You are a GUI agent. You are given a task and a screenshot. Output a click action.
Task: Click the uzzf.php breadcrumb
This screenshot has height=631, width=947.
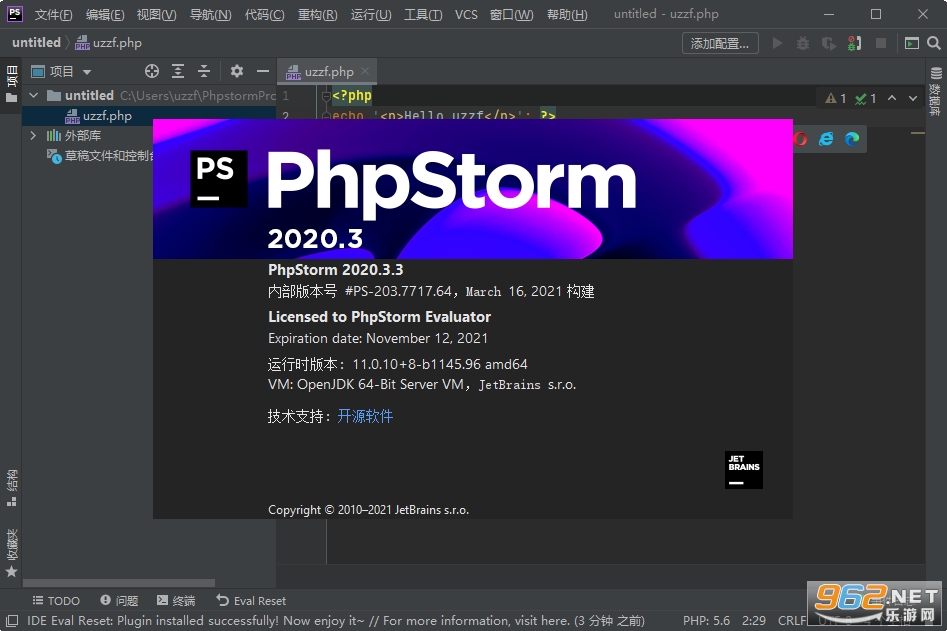pos(109,43)
